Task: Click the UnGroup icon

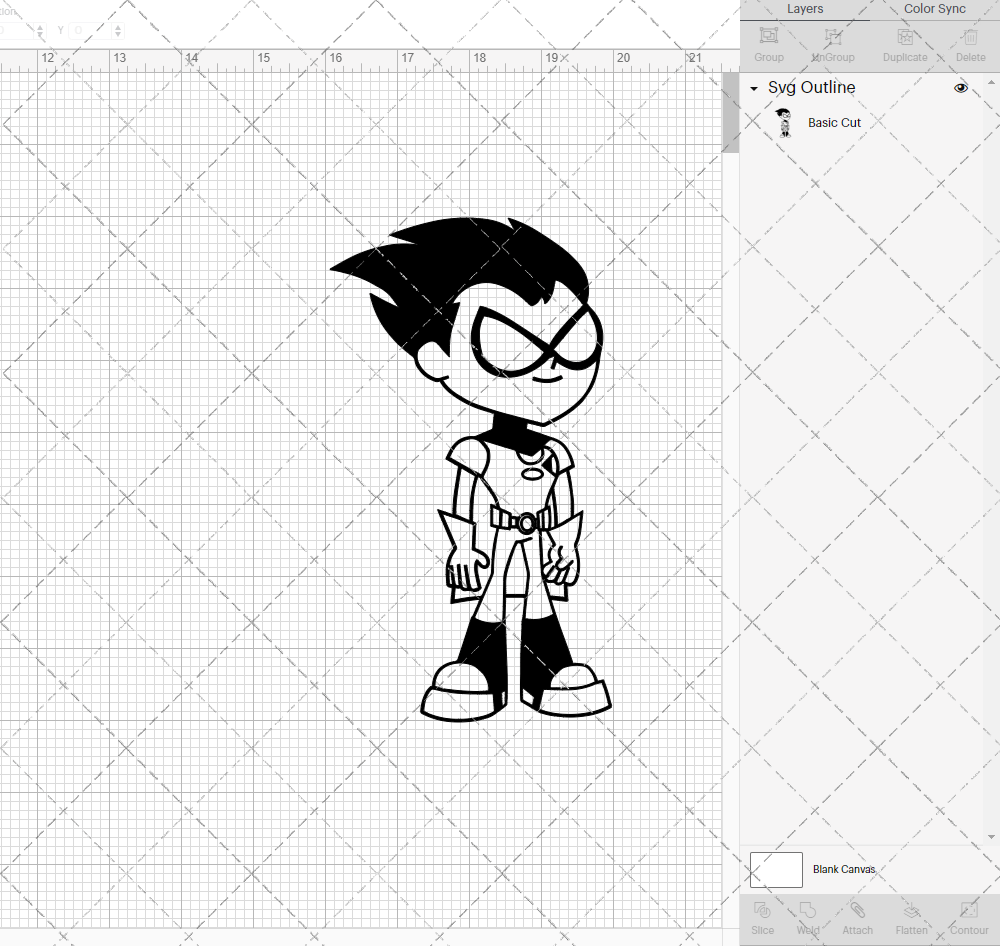Action: point(832,42)
